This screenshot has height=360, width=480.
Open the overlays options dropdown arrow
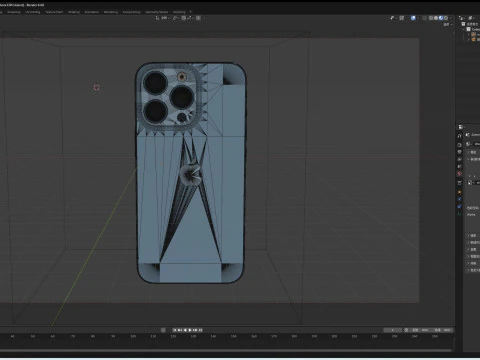[418, 18]
